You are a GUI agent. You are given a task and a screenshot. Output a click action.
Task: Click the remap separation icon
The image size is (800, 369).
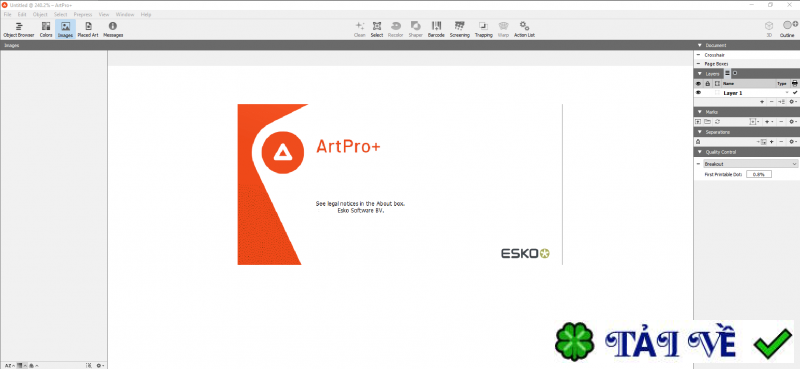point(761,141)
